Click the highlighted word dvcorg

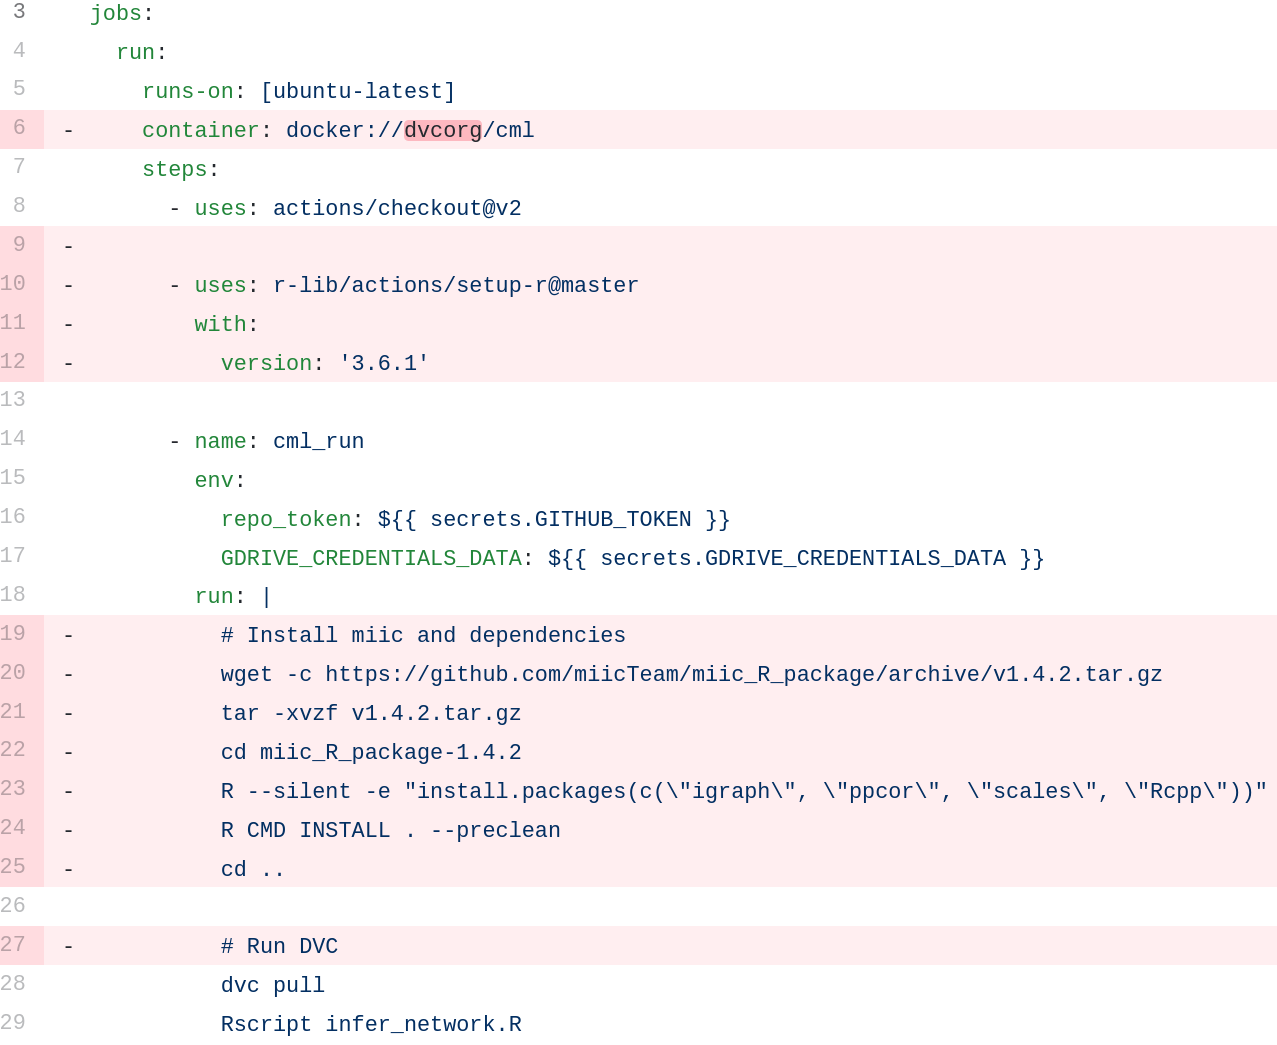point(443,131)
